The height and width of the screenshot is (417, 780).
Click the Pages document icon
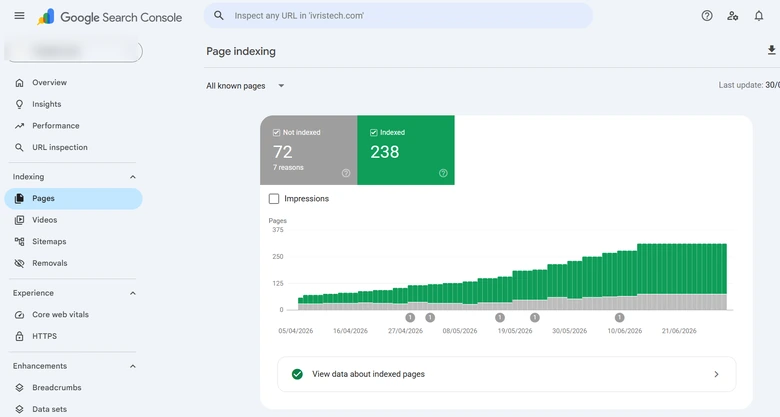19,199
